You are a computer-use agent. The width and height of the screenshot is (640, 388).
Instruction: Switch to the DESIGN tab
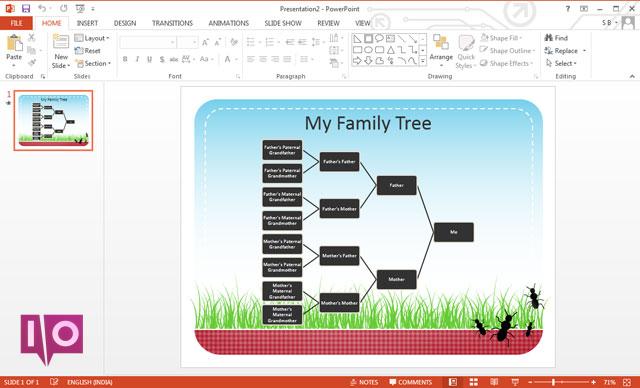click(125, 23)
